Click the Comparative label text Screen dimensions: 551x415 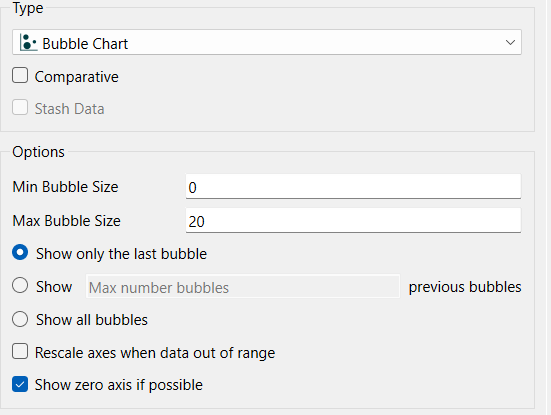[x=77, y=77]
